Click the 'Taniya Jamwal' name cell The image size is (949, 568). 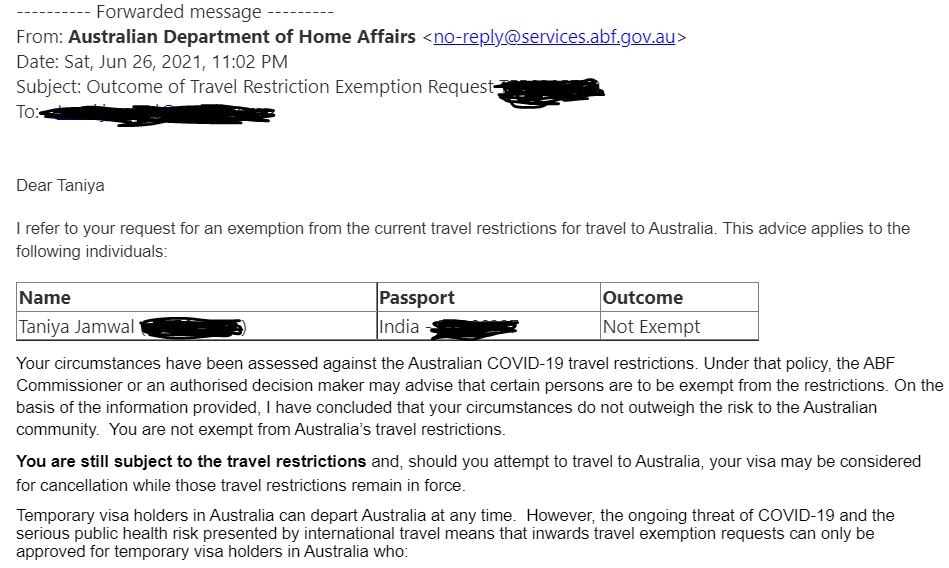[77, 327]
